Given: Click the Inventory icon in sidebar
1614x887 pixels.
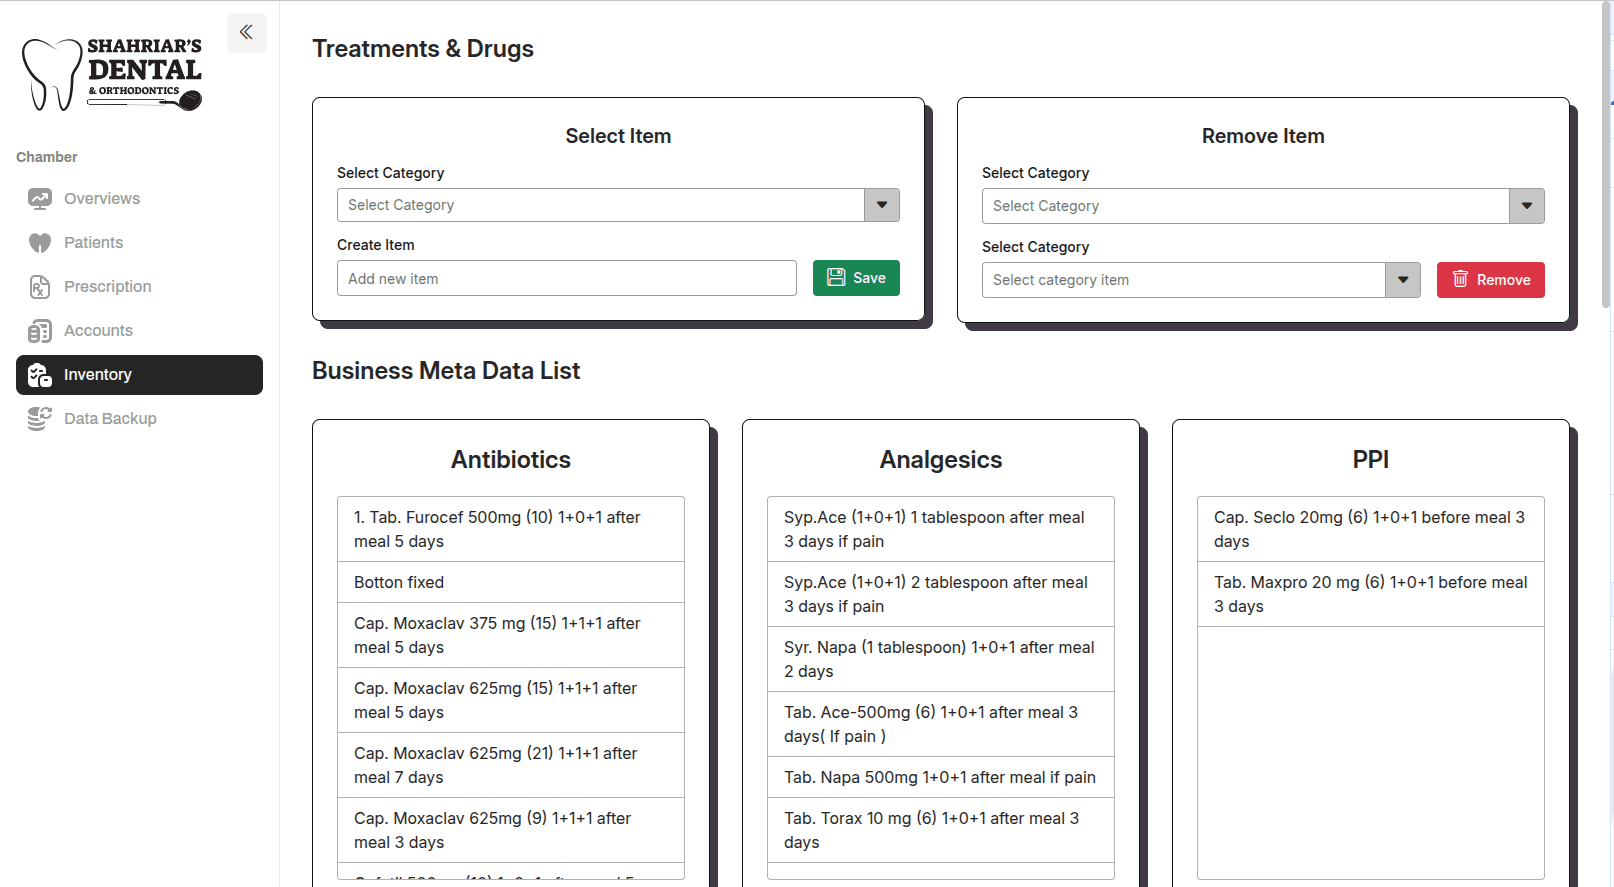Looking at the screenshot, I should [x=40, y=375].
